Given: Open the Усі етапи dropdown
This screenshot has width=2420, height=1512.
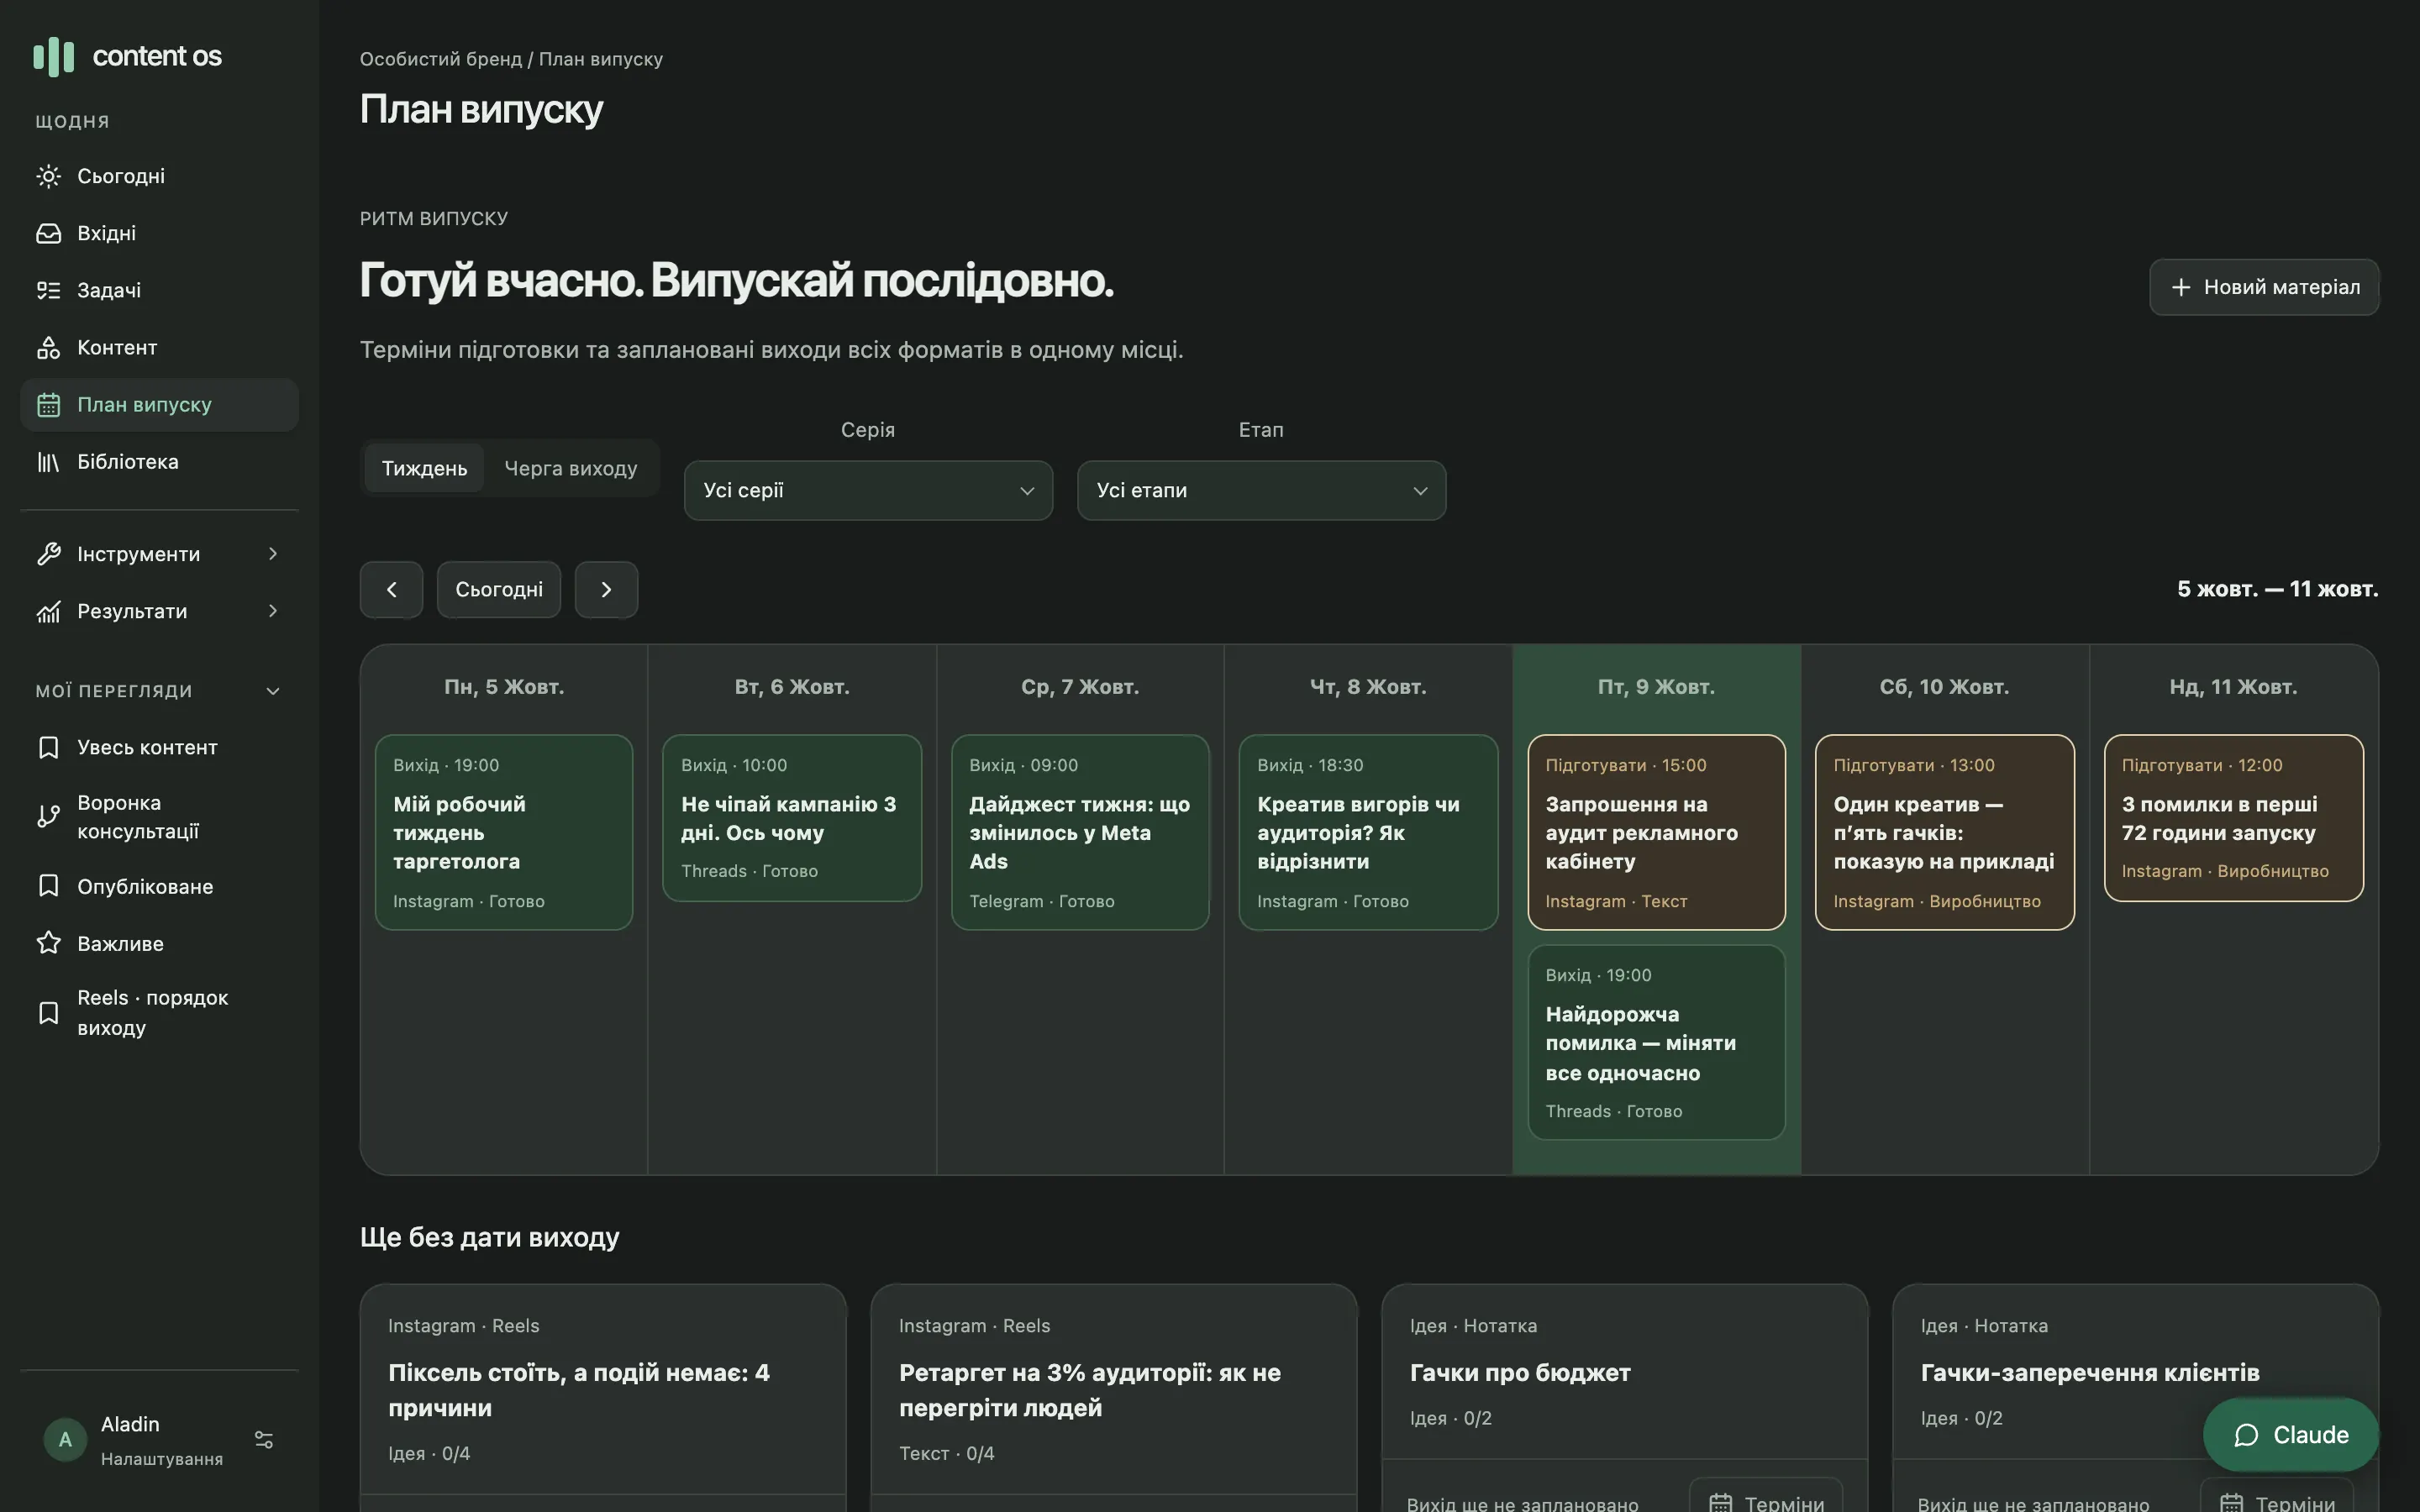Looking at the screenshot, I should coord(1261,490).
